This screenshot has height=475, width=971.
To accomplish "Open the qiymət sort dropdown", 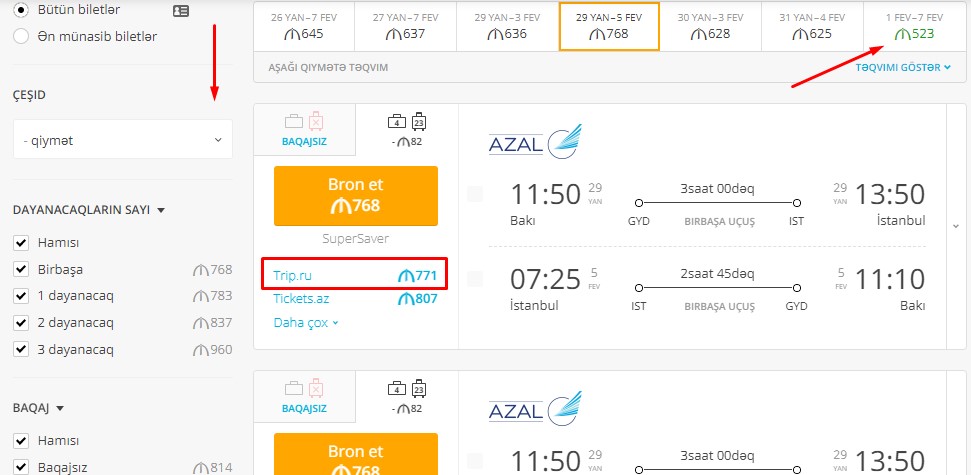I will [x=123, y=139].
